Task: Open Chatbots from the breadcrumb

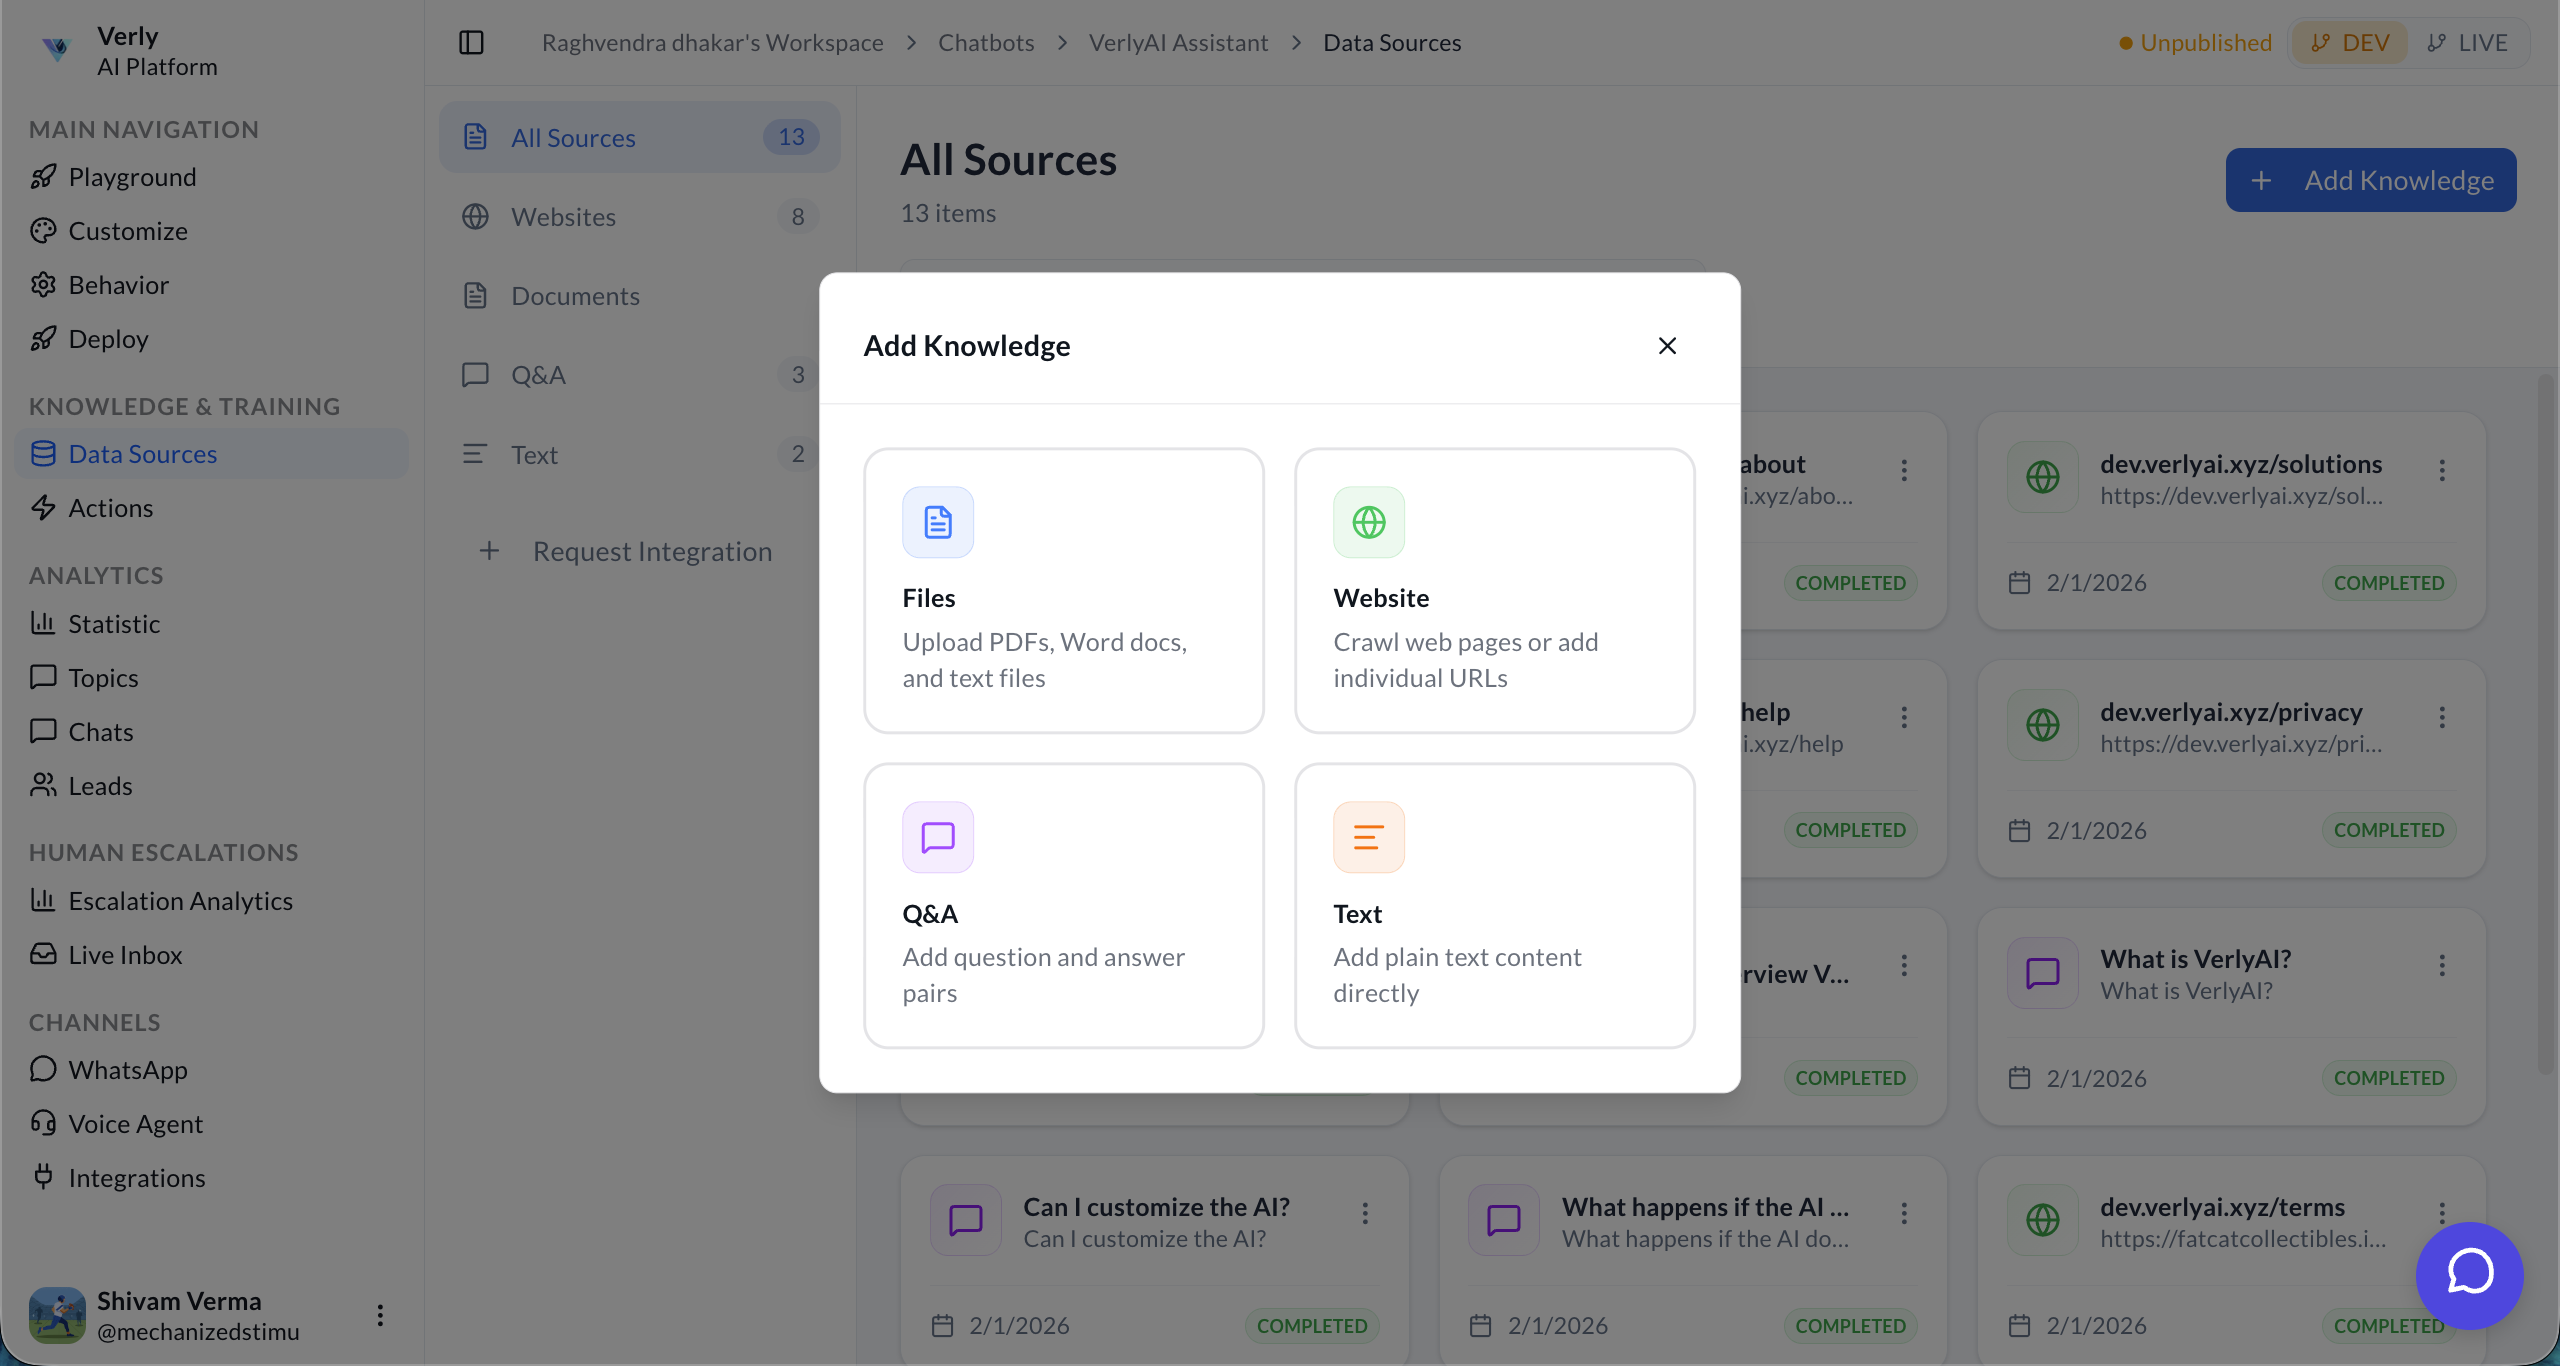Action: click(x=985, y=42)
